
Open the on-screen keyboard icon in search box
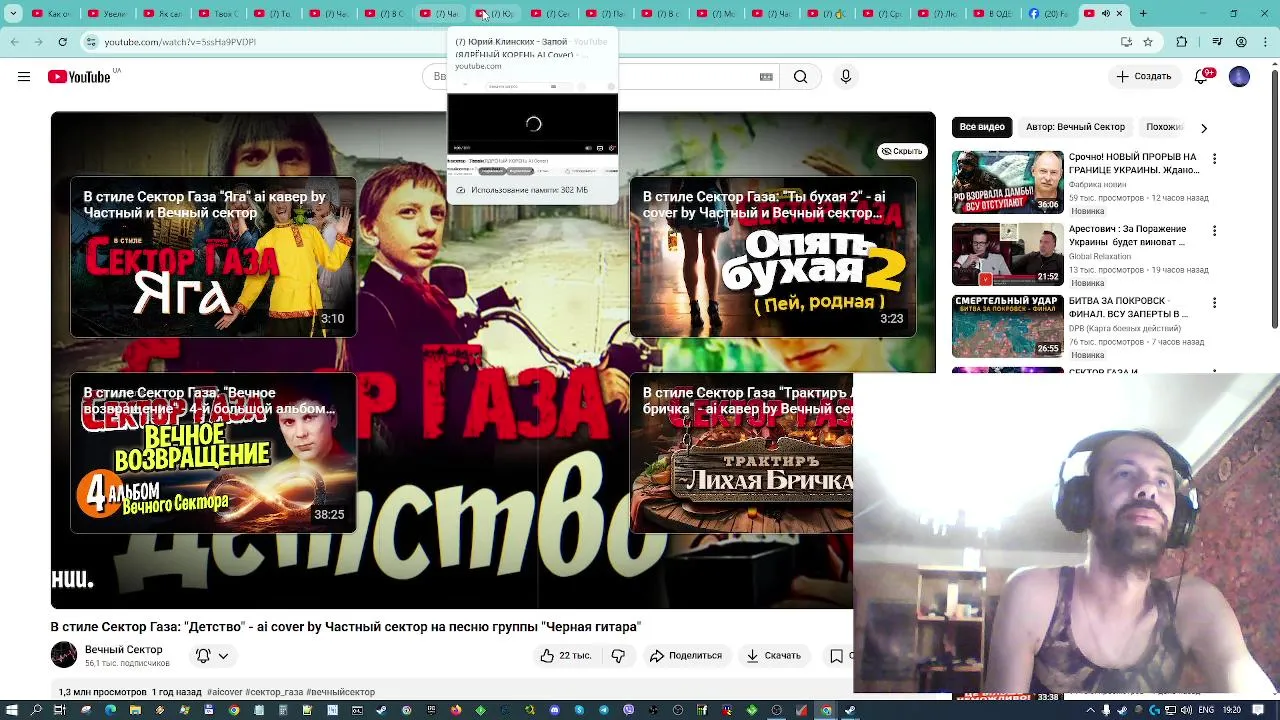(x=766, y=77)
